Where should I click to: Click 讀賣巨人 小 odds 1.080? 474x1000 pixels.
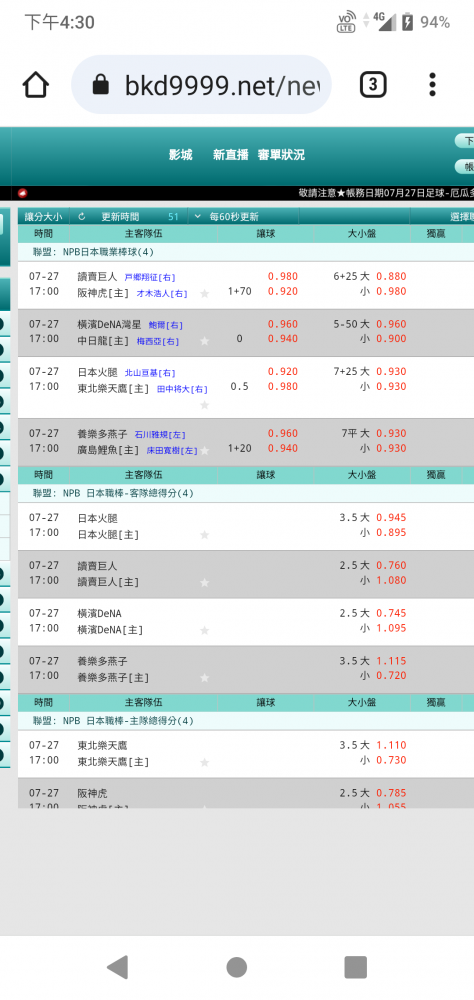click(391, 580)
